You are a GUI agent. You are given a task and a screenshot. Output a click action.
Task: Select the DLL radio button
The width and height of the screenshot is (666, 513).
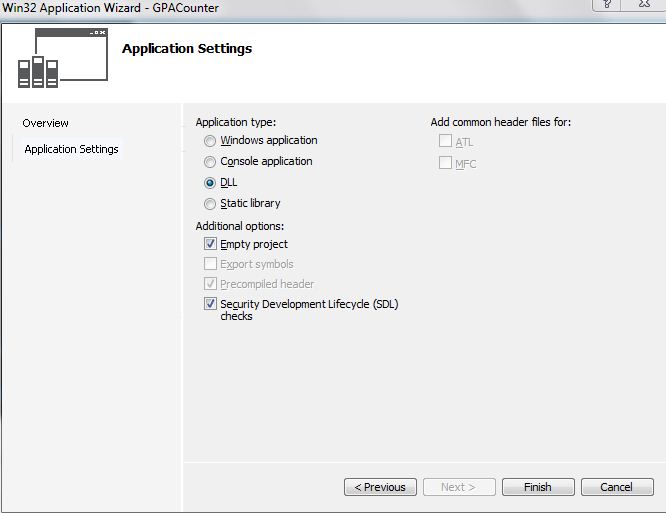pyautogui.click(x=210, y=183)
